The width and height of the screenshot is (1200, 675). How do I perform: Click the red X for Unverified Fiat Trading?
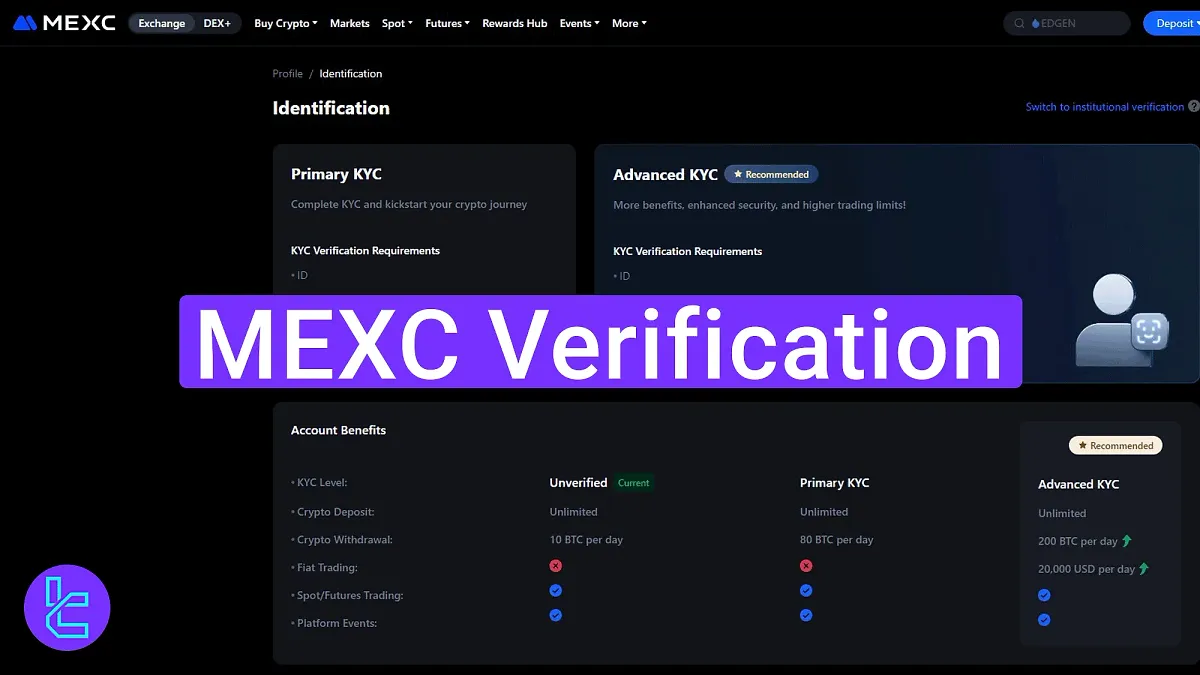pyautogui.click(x=556, y=565)
